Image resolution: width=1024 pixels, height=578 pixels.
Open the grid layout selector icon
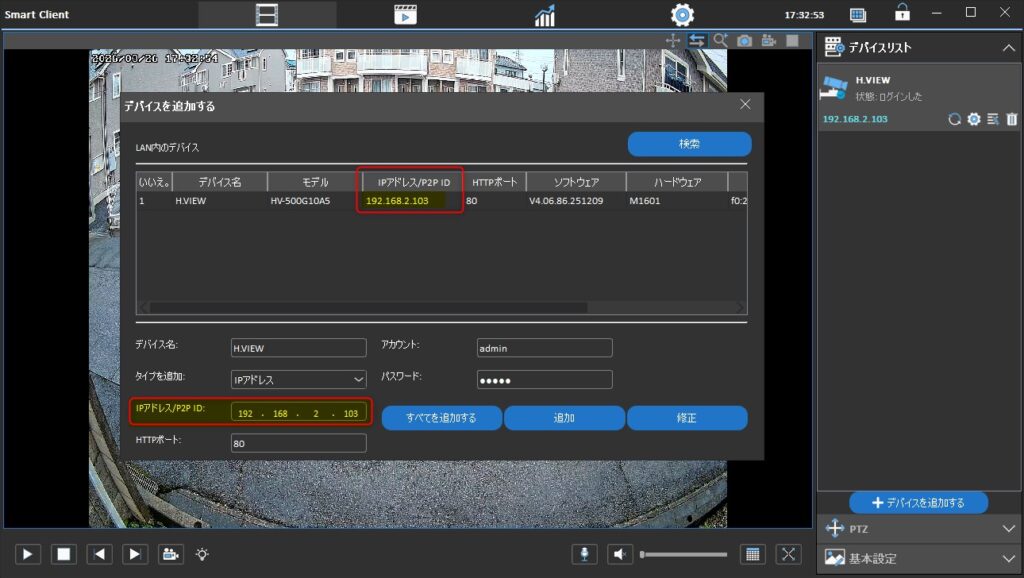753,554
